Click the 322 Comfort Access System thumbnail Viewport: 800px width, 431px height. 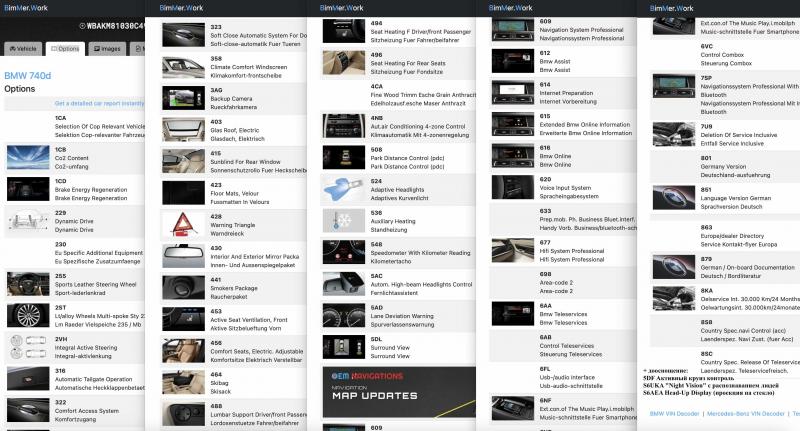28,411
